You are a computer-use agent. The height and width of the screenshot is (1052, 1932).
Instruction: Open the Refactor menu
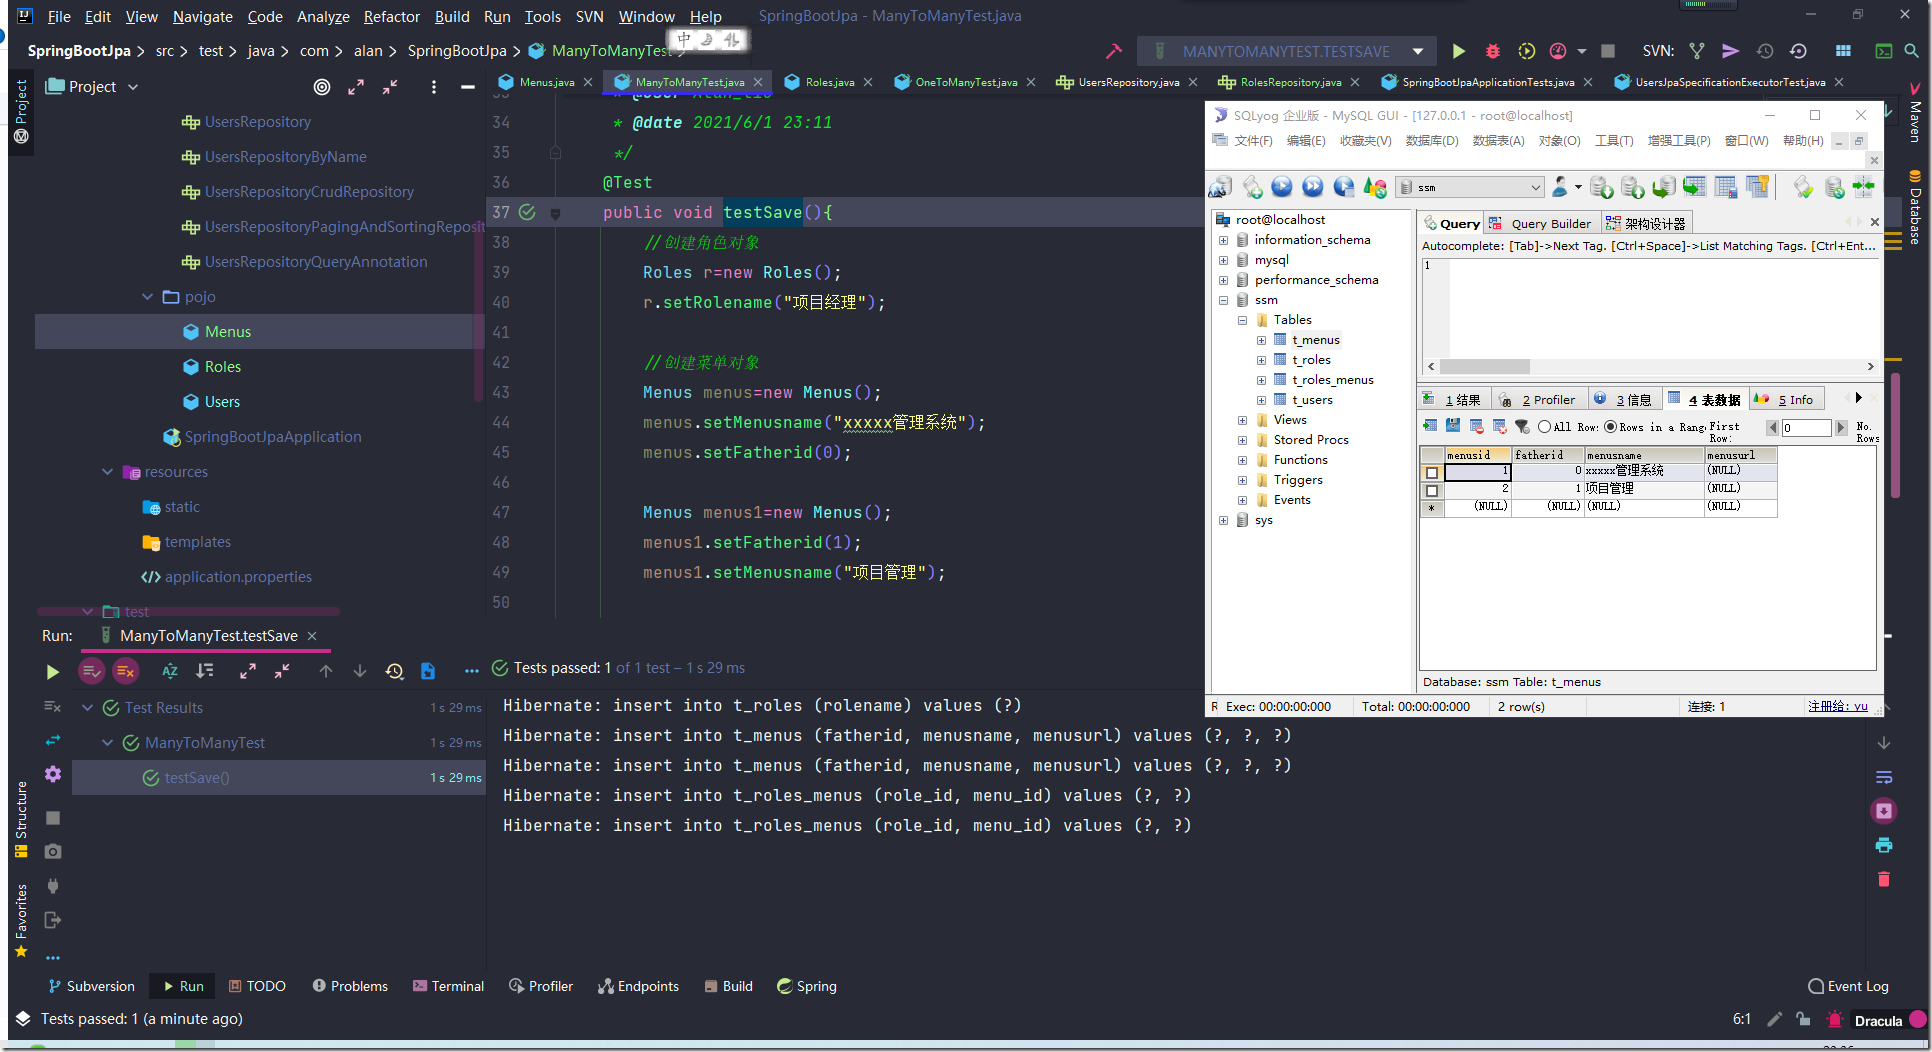pyautogui.click(x=392, y=16)
